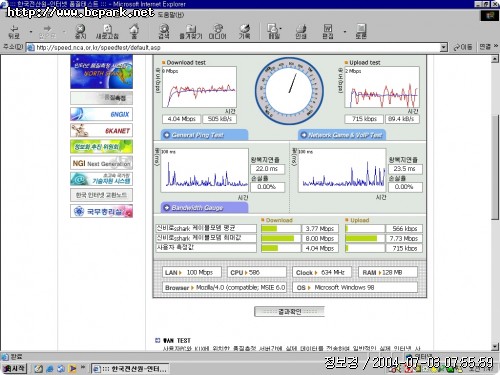Click the Discuss (토론) toolbar icon
Image resolution: width=500 pixels, height=375 pixels.
[x=361, y=32]
